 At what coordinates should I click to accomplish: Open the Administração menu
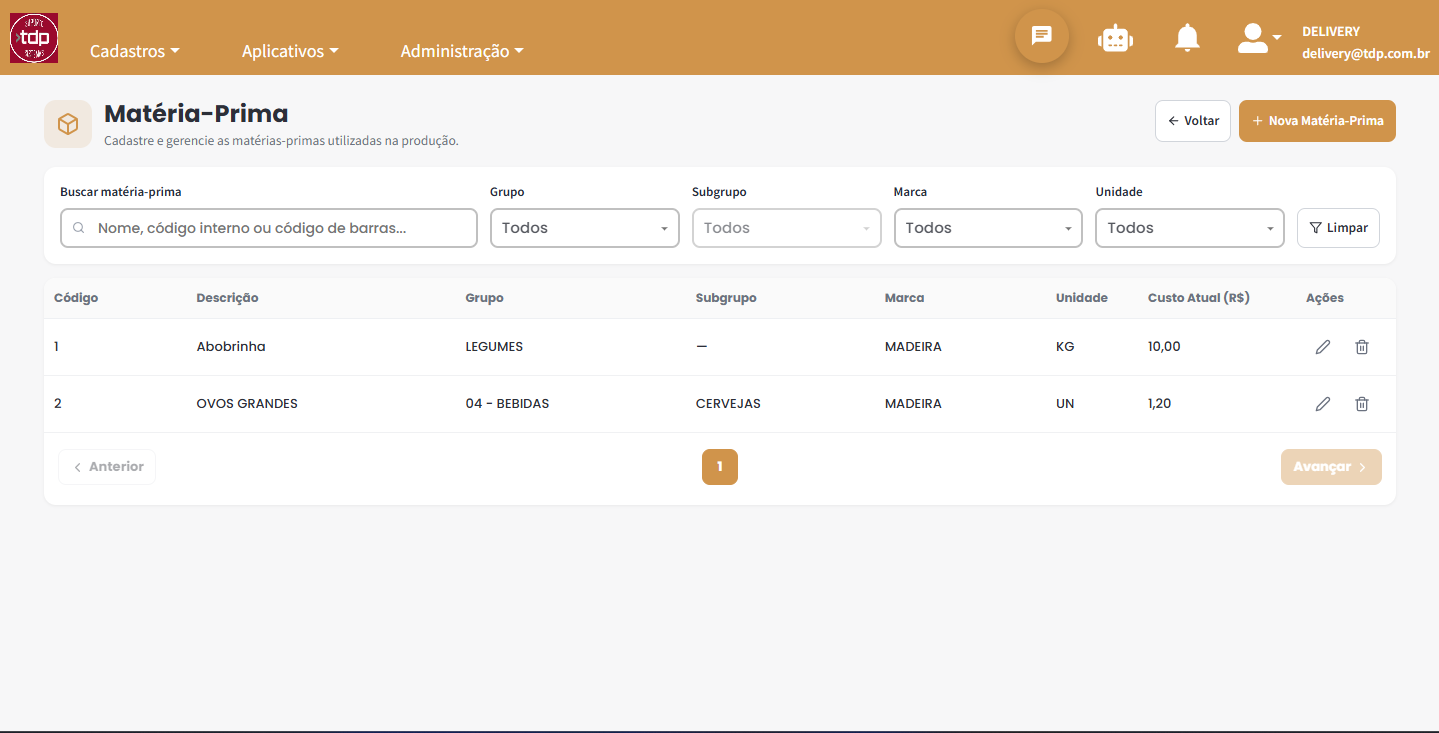point(462,51)
